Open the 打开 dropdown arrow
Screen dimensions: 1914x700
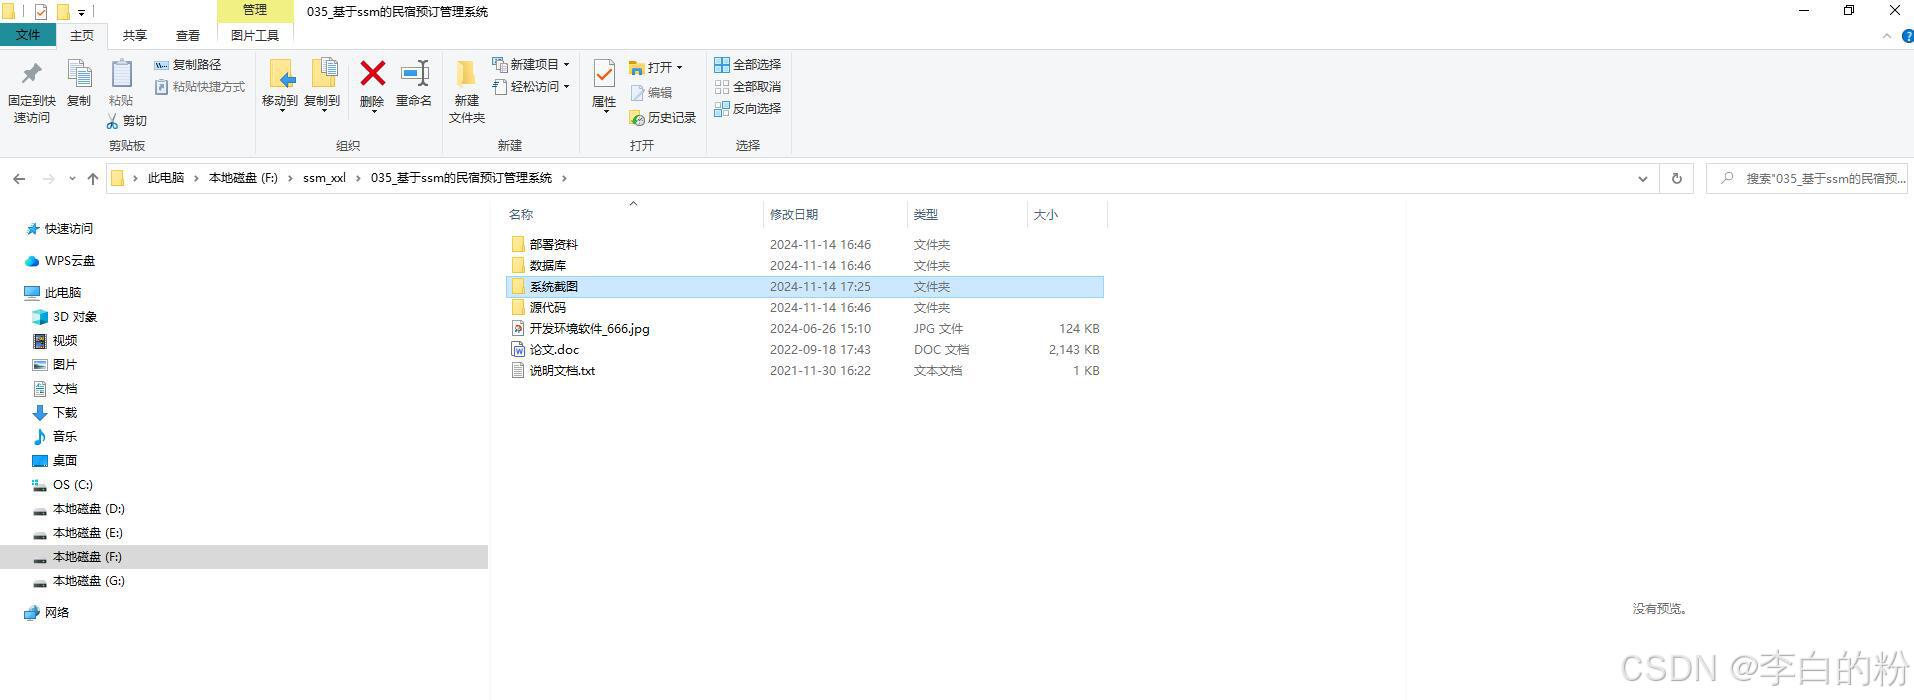pos(680,68)
